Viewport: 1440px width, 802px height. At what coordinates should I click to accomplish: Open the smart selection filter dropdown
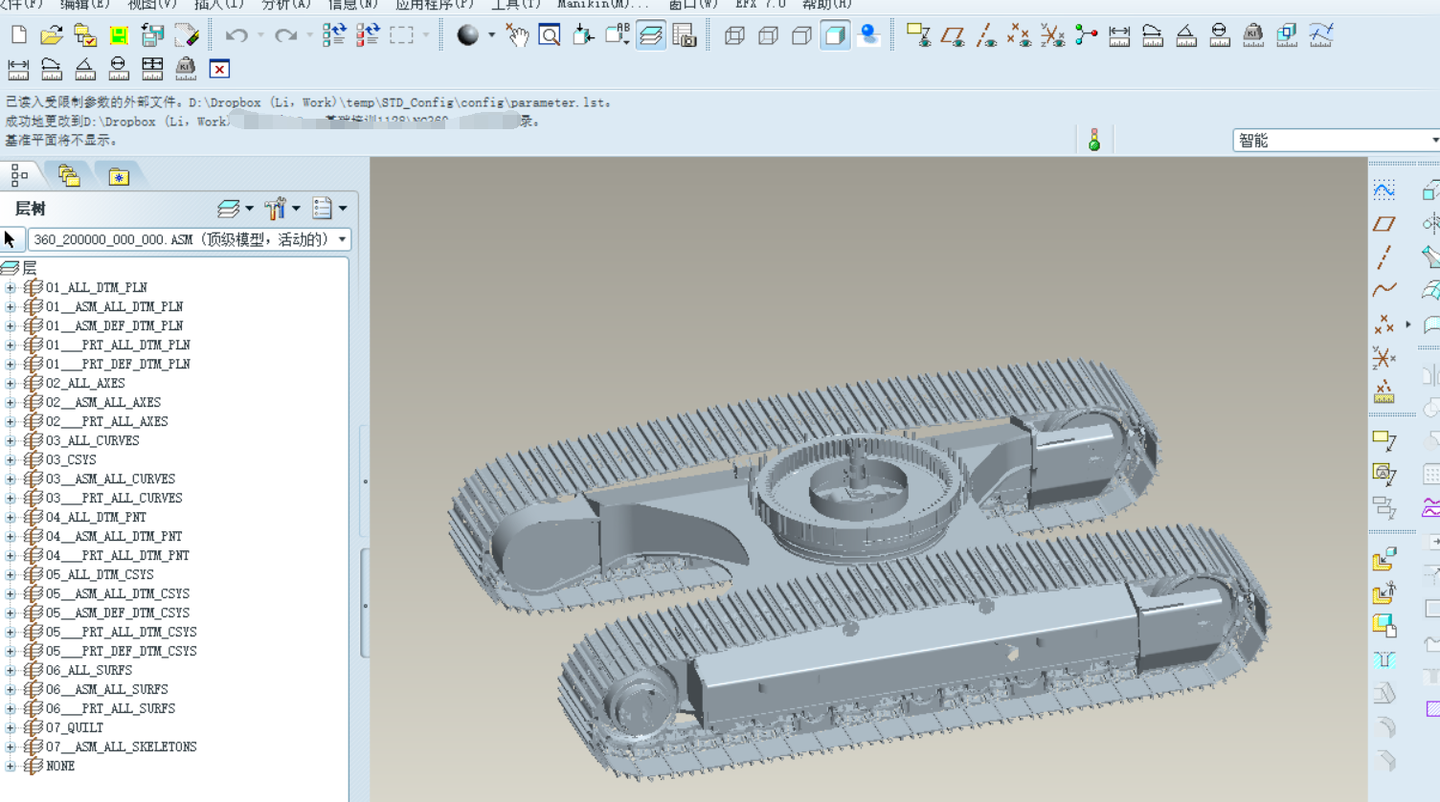click(x=1336, y=140)
